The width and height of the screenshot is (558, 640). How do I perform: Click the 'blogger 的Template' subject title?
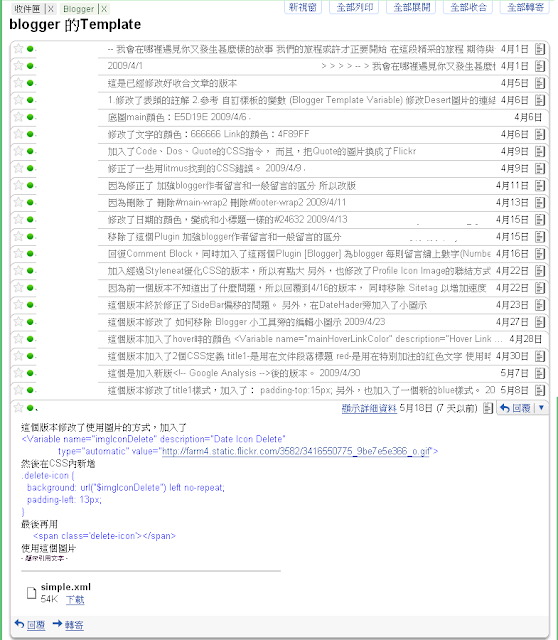tap(75, 24)
